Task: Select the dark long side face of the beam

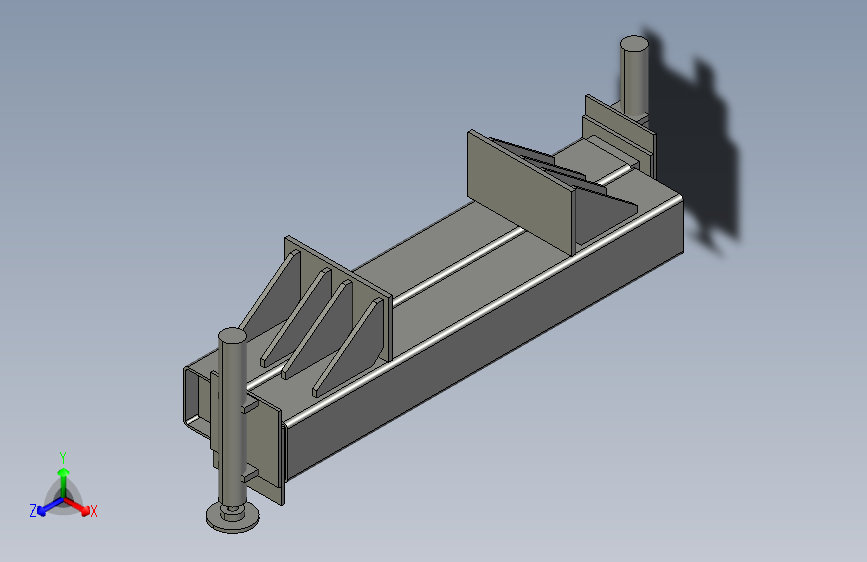Action: (487, 337)
